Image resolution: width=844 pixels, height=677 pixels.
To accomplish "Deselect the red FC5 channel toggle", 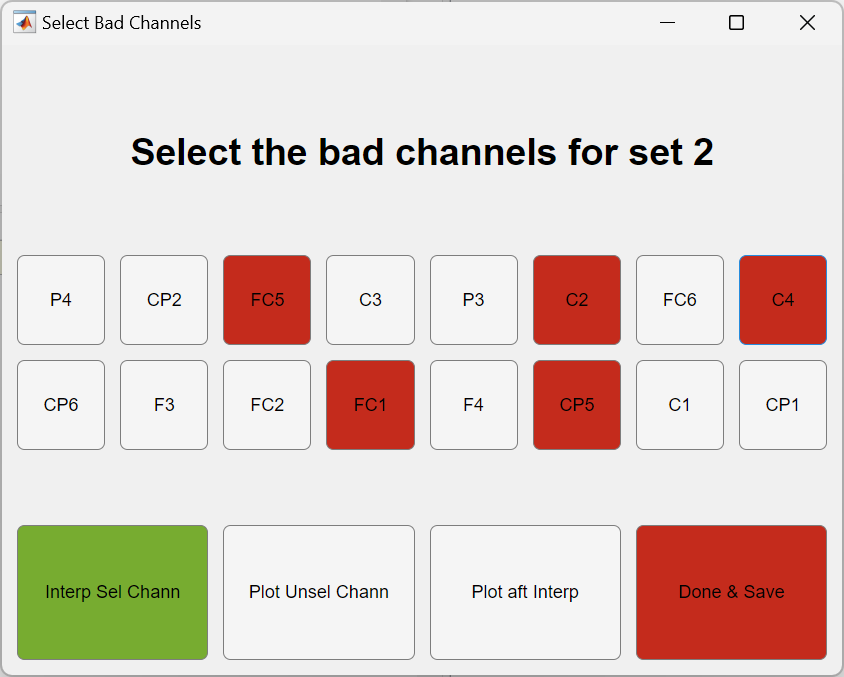I will [x=267, y=300].
